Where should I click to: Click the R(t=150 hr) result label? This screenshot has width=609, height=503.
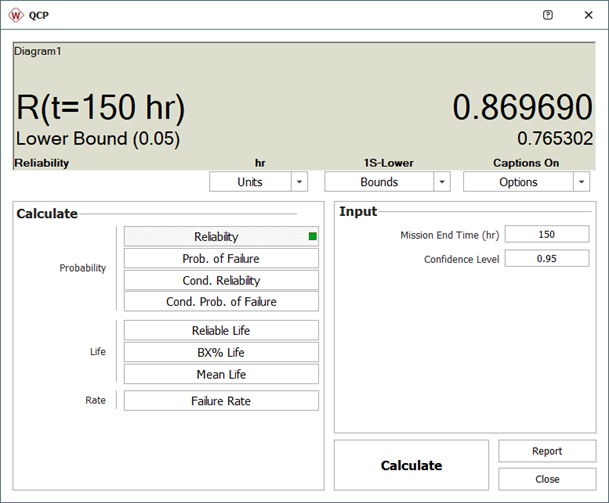coord(101,108)
